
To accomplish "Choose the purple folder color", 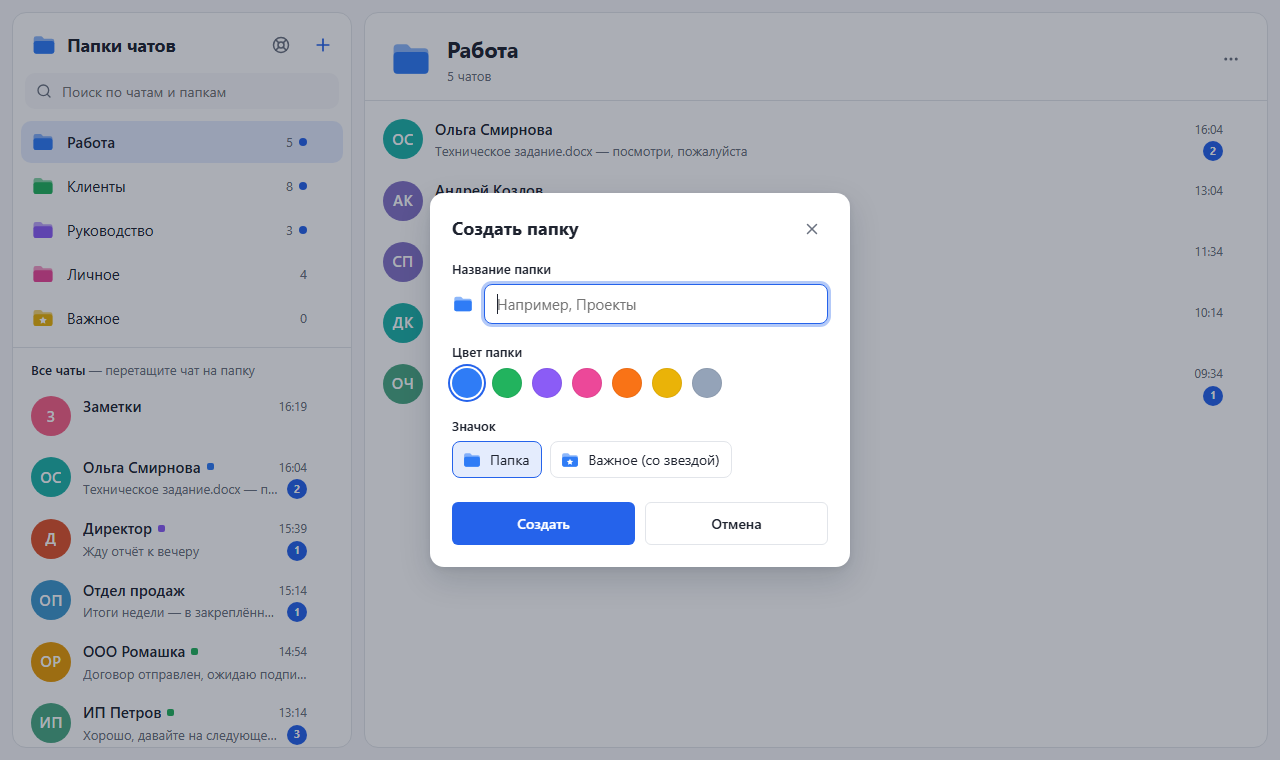I will point(547,383).
